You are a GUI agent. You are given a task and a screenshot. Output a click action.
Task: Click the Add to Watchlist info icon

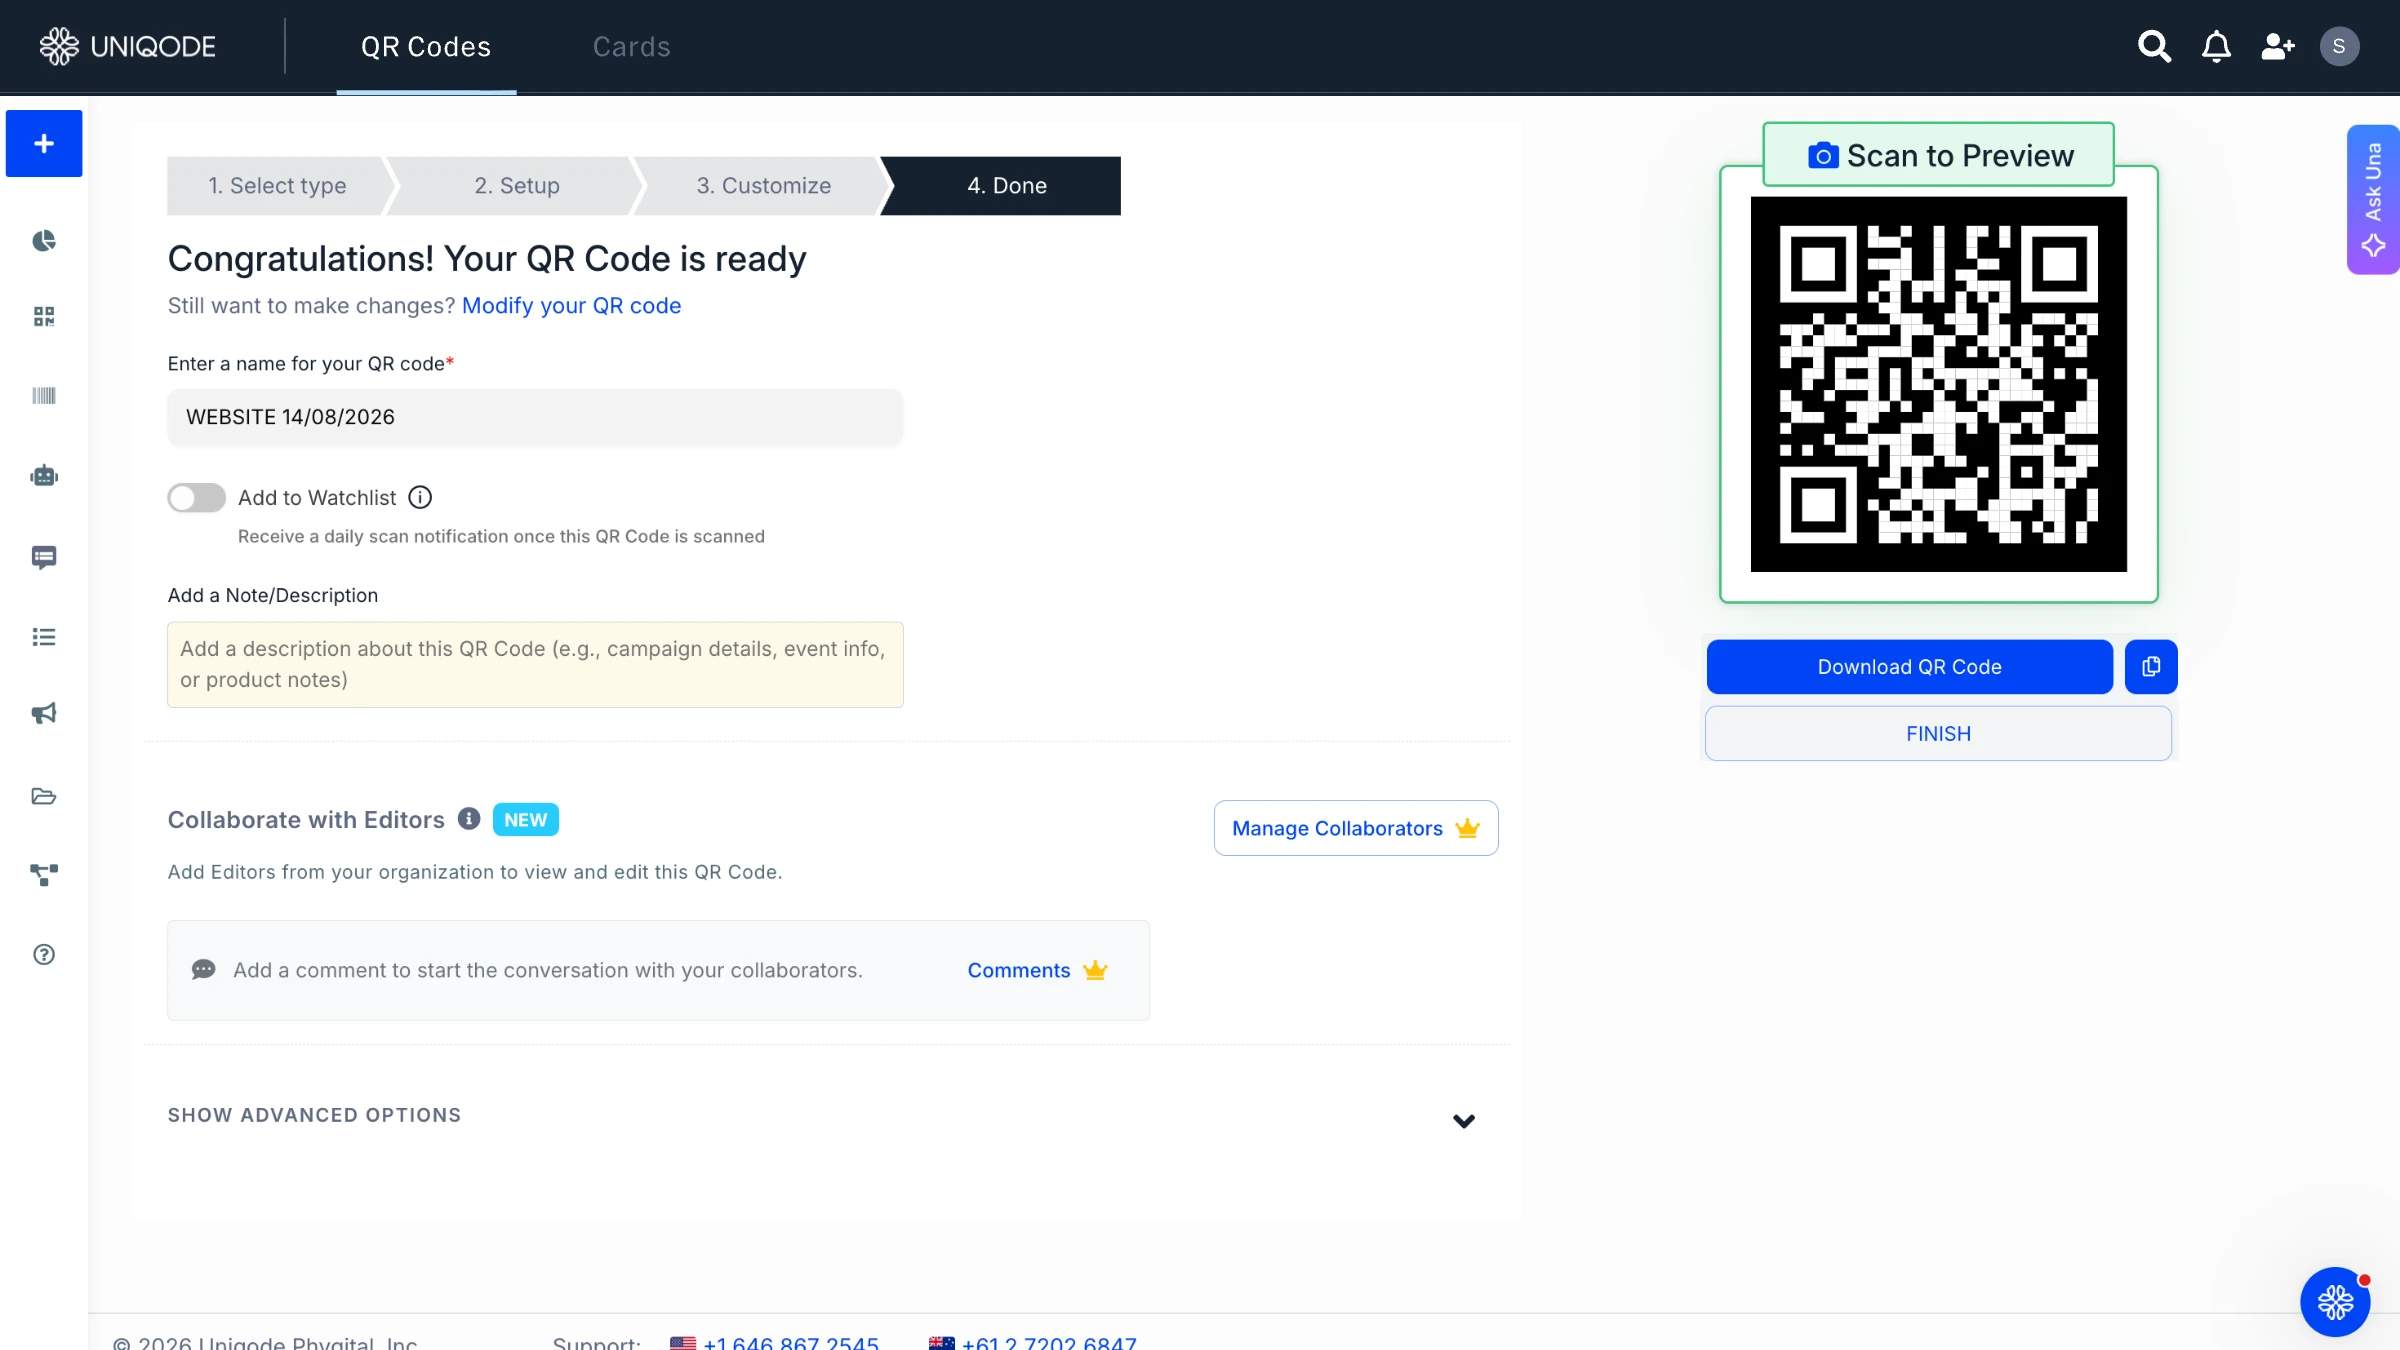tap(420, 497)
